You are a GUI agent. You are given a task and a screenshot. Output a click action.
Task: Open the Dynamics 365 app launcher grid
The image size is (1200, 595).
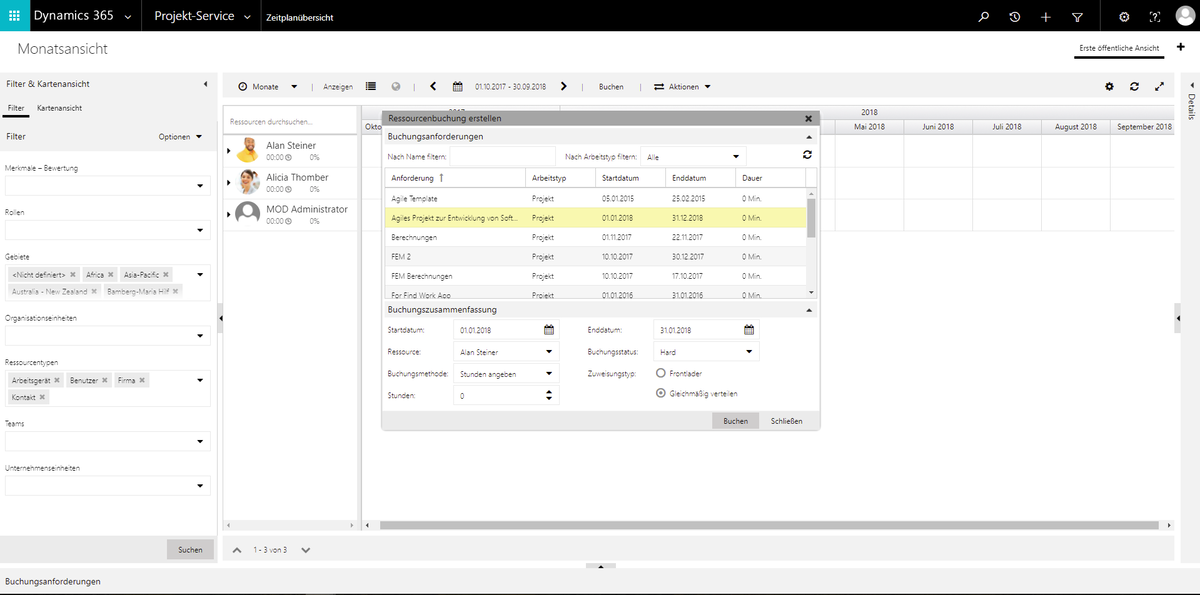(x=14, y=16)
